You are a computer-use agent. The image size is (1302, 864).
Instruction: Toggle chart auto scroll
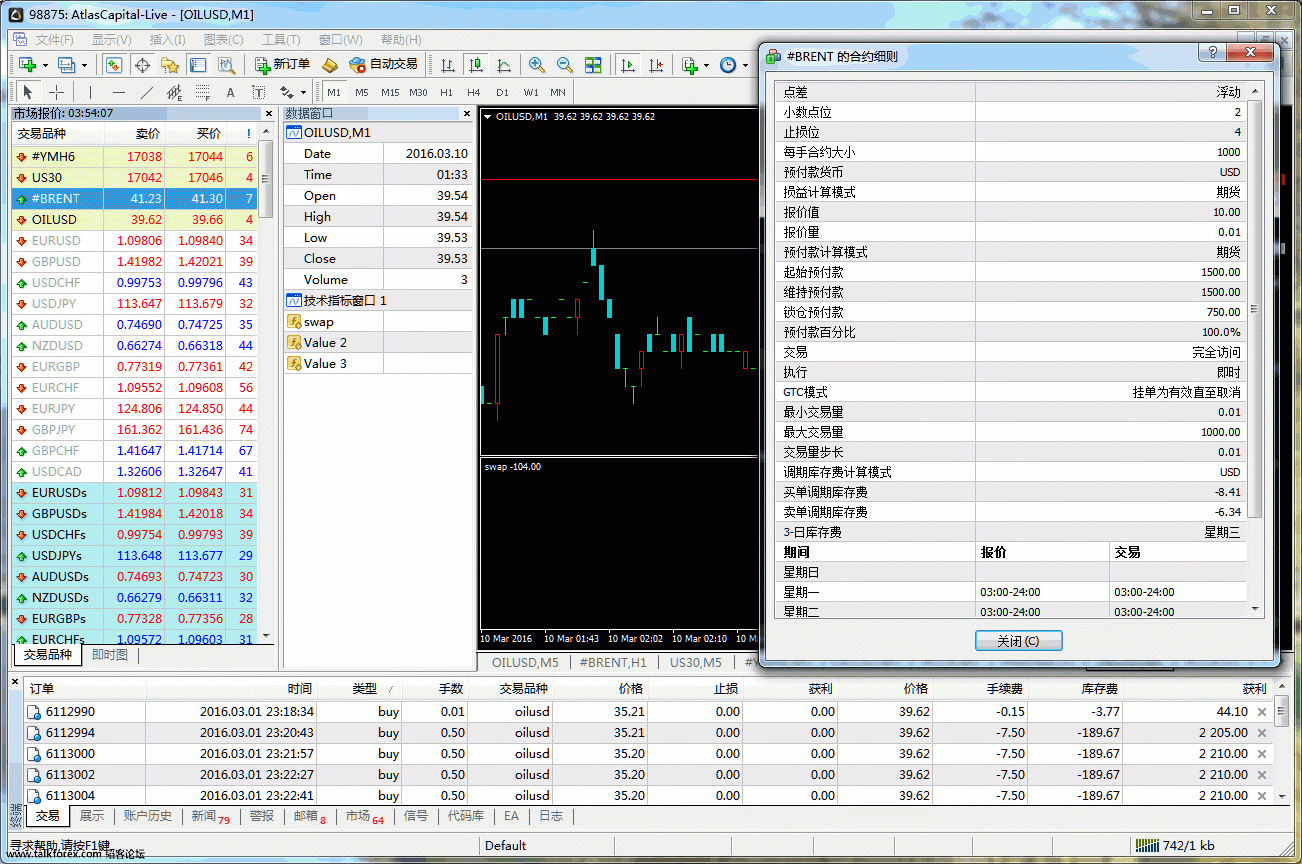[628, 65]
